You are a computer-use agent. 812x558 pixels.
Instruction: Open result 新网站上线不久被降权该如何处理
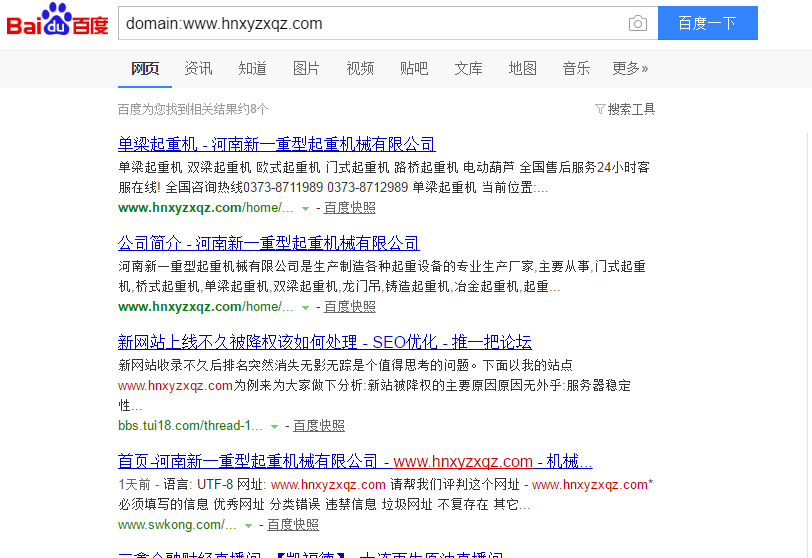325,342
